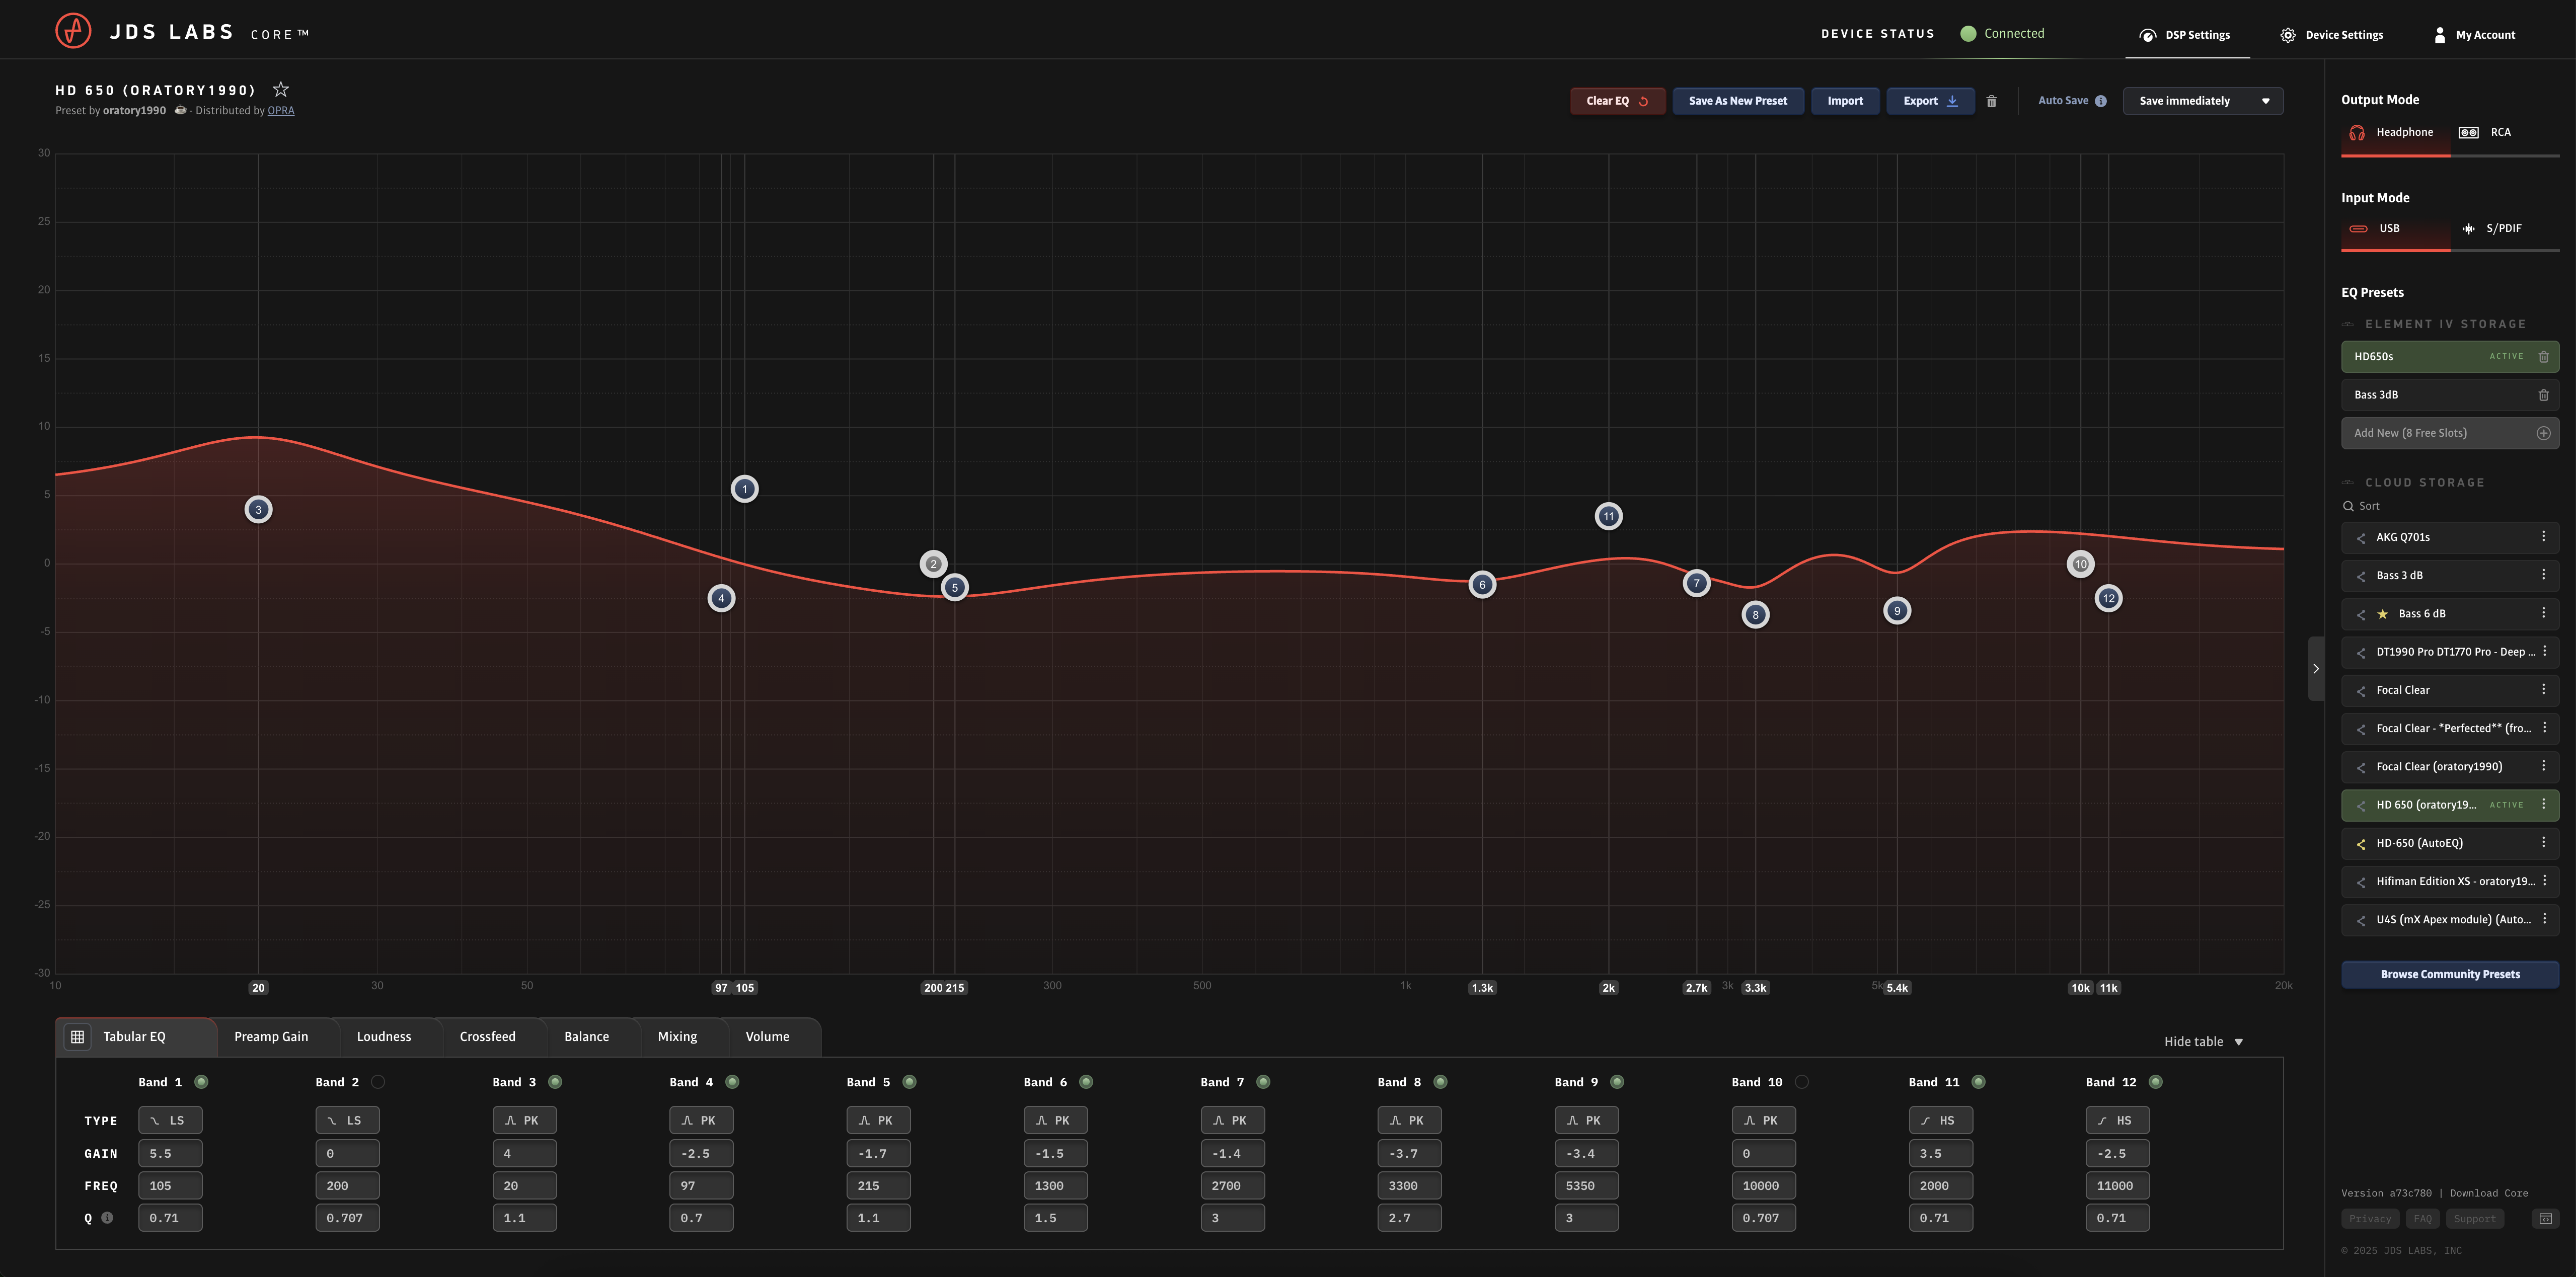Click the band 11 node on EQ graph
Image resolution: width=2576 pixels, height=1277 pixels.
pos(1608,516)
